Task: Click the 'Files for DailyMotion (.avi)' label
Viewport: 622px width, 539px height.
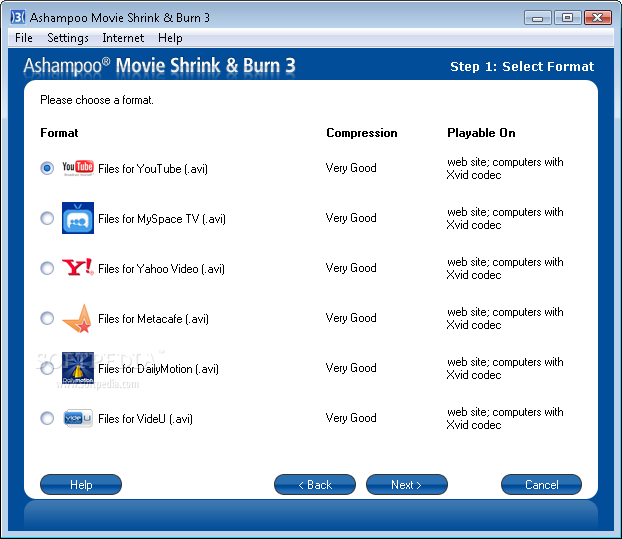Action: 158,369
